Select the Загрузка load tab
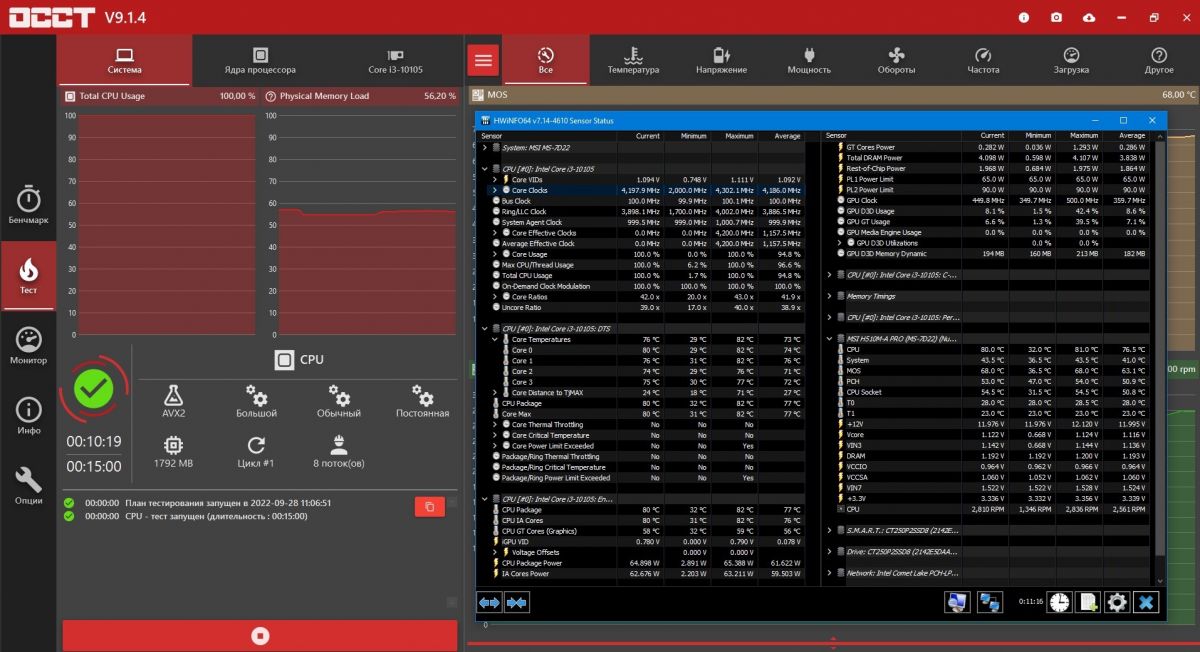The image size is (1200, 652). click(1071, 61)
